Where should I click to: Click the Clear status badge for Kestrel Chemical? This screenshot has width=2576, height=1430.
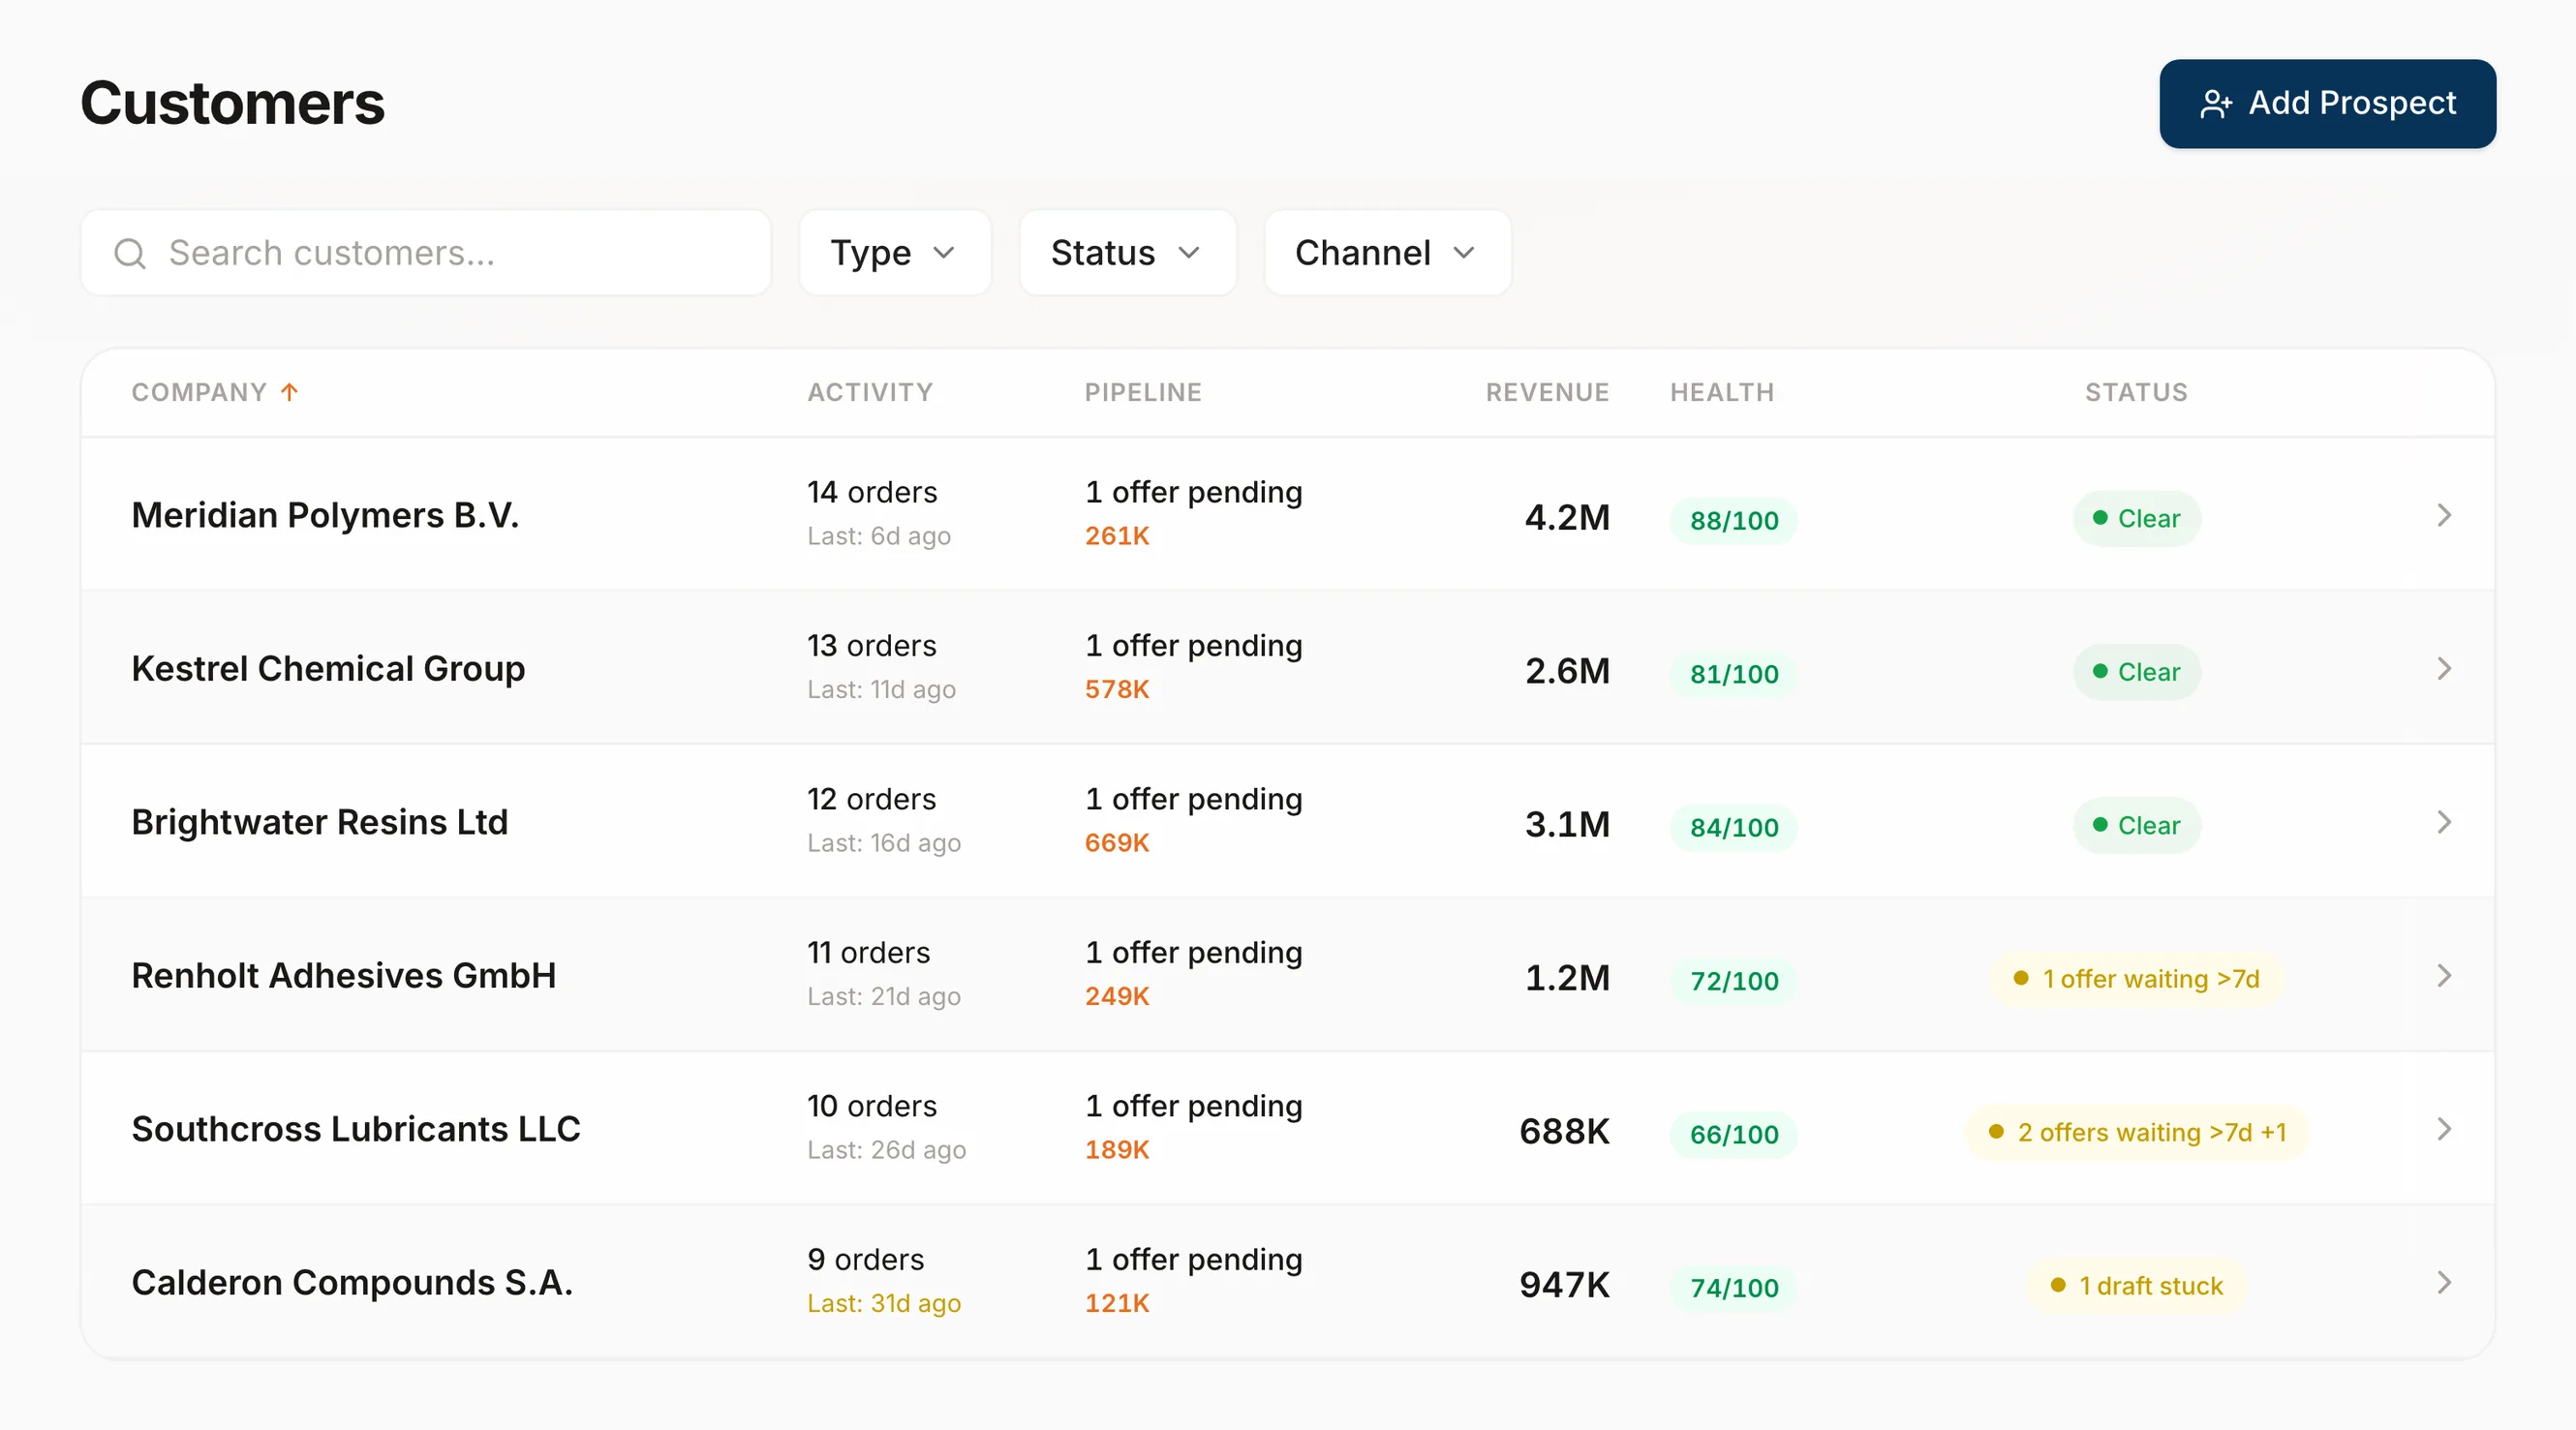(x=2137, y=672)
